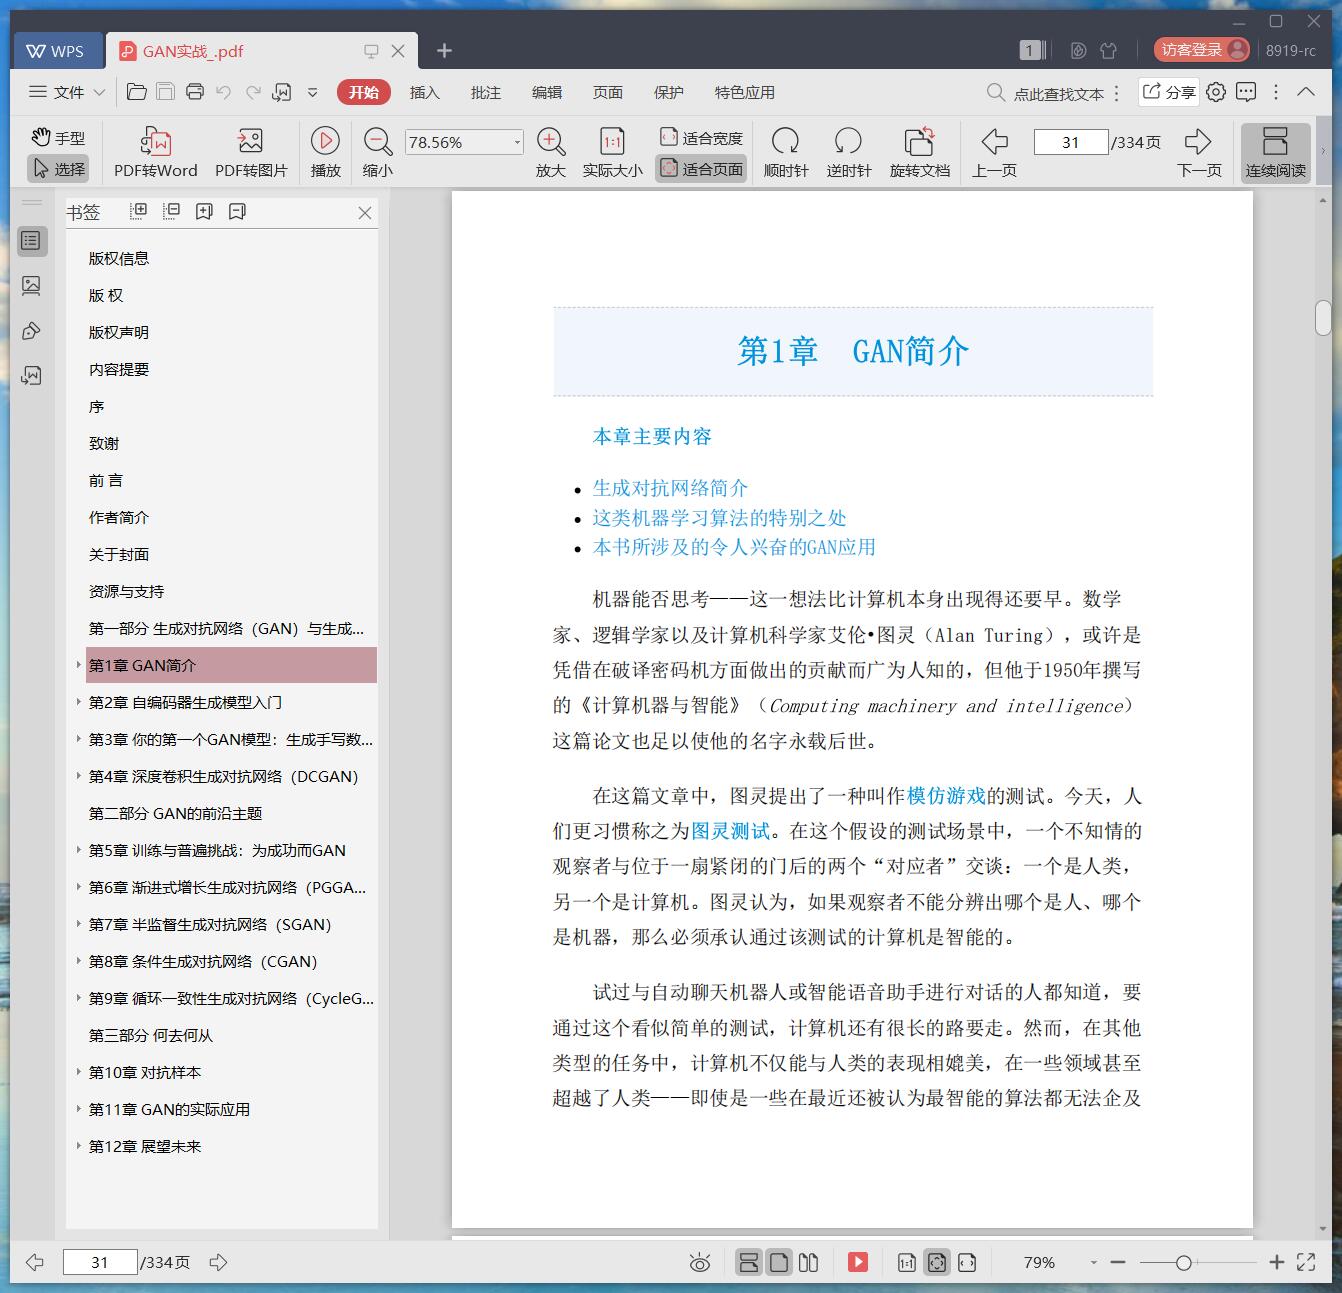The height and width of the screenshot is (1293, 1342).
Task: Rotate the page clockwise (顺时针)
Action: (786, 153)
